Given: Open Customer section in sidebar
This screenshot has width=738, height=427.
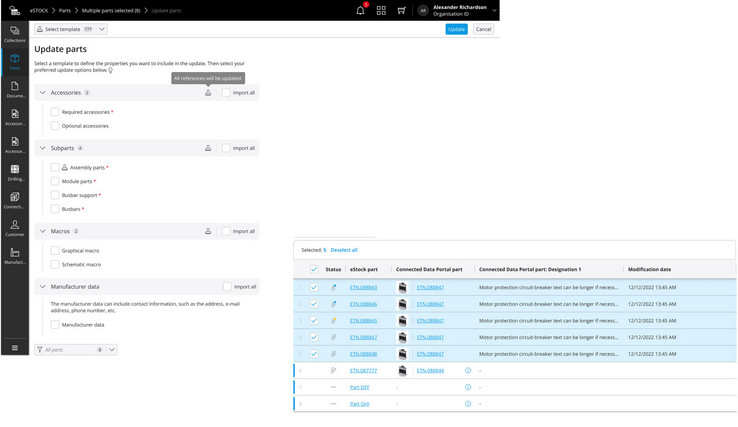Looking at the screenshot, I should click(15, 229).
